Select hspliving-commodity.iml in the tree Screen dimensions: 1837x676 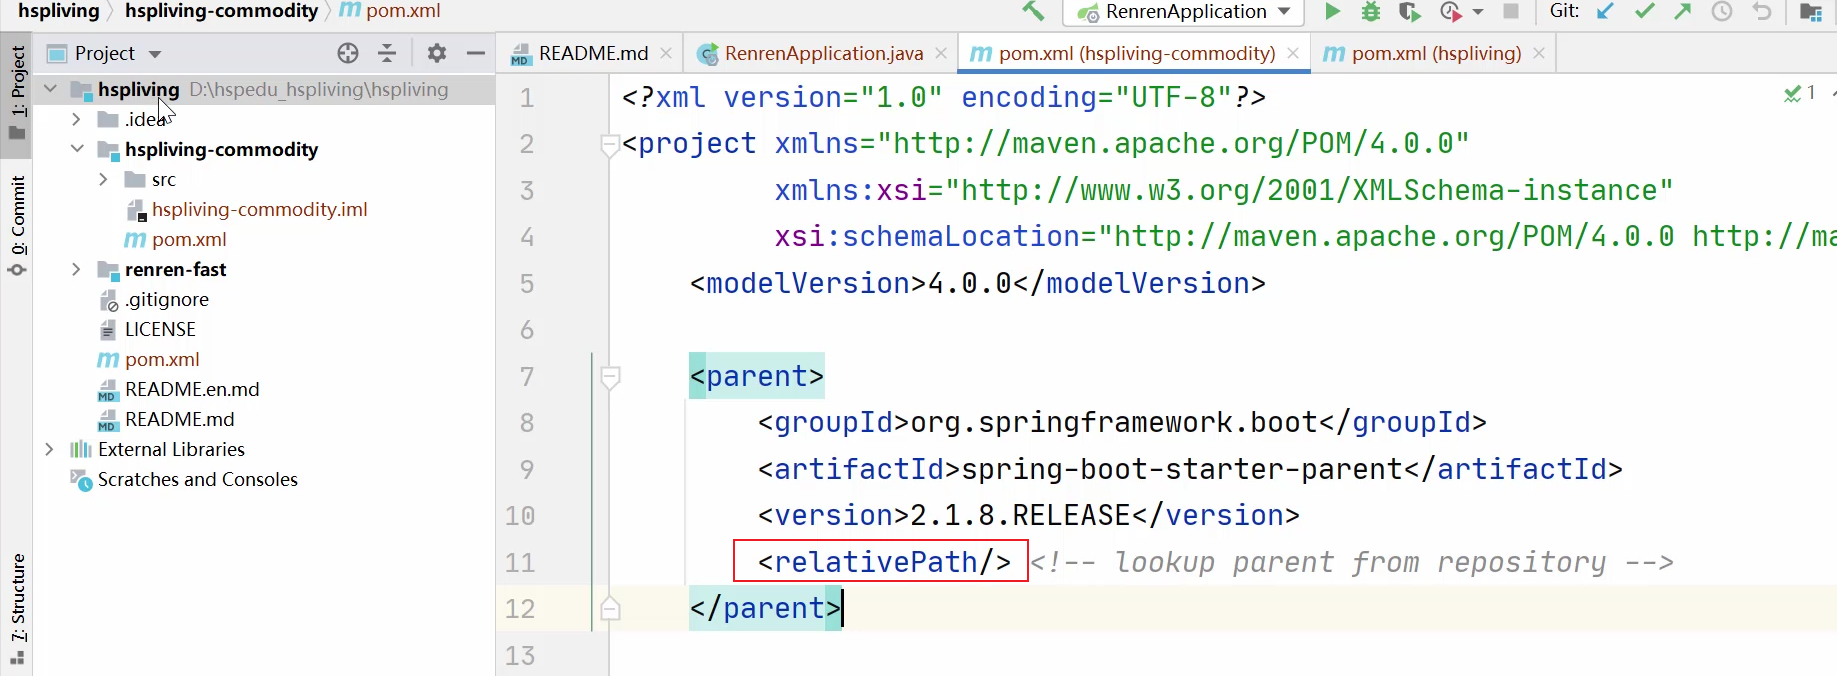pos(259,209)
